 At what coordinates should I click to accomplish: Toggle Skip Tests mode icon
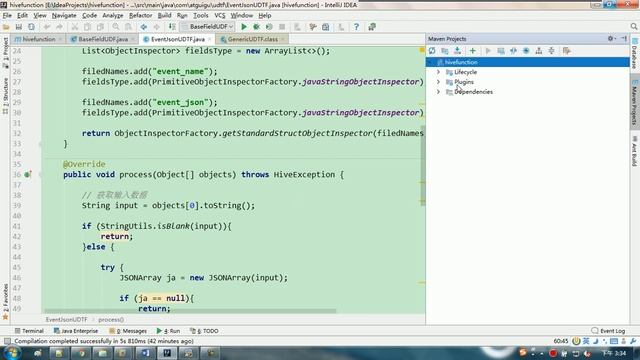[526, 51]
